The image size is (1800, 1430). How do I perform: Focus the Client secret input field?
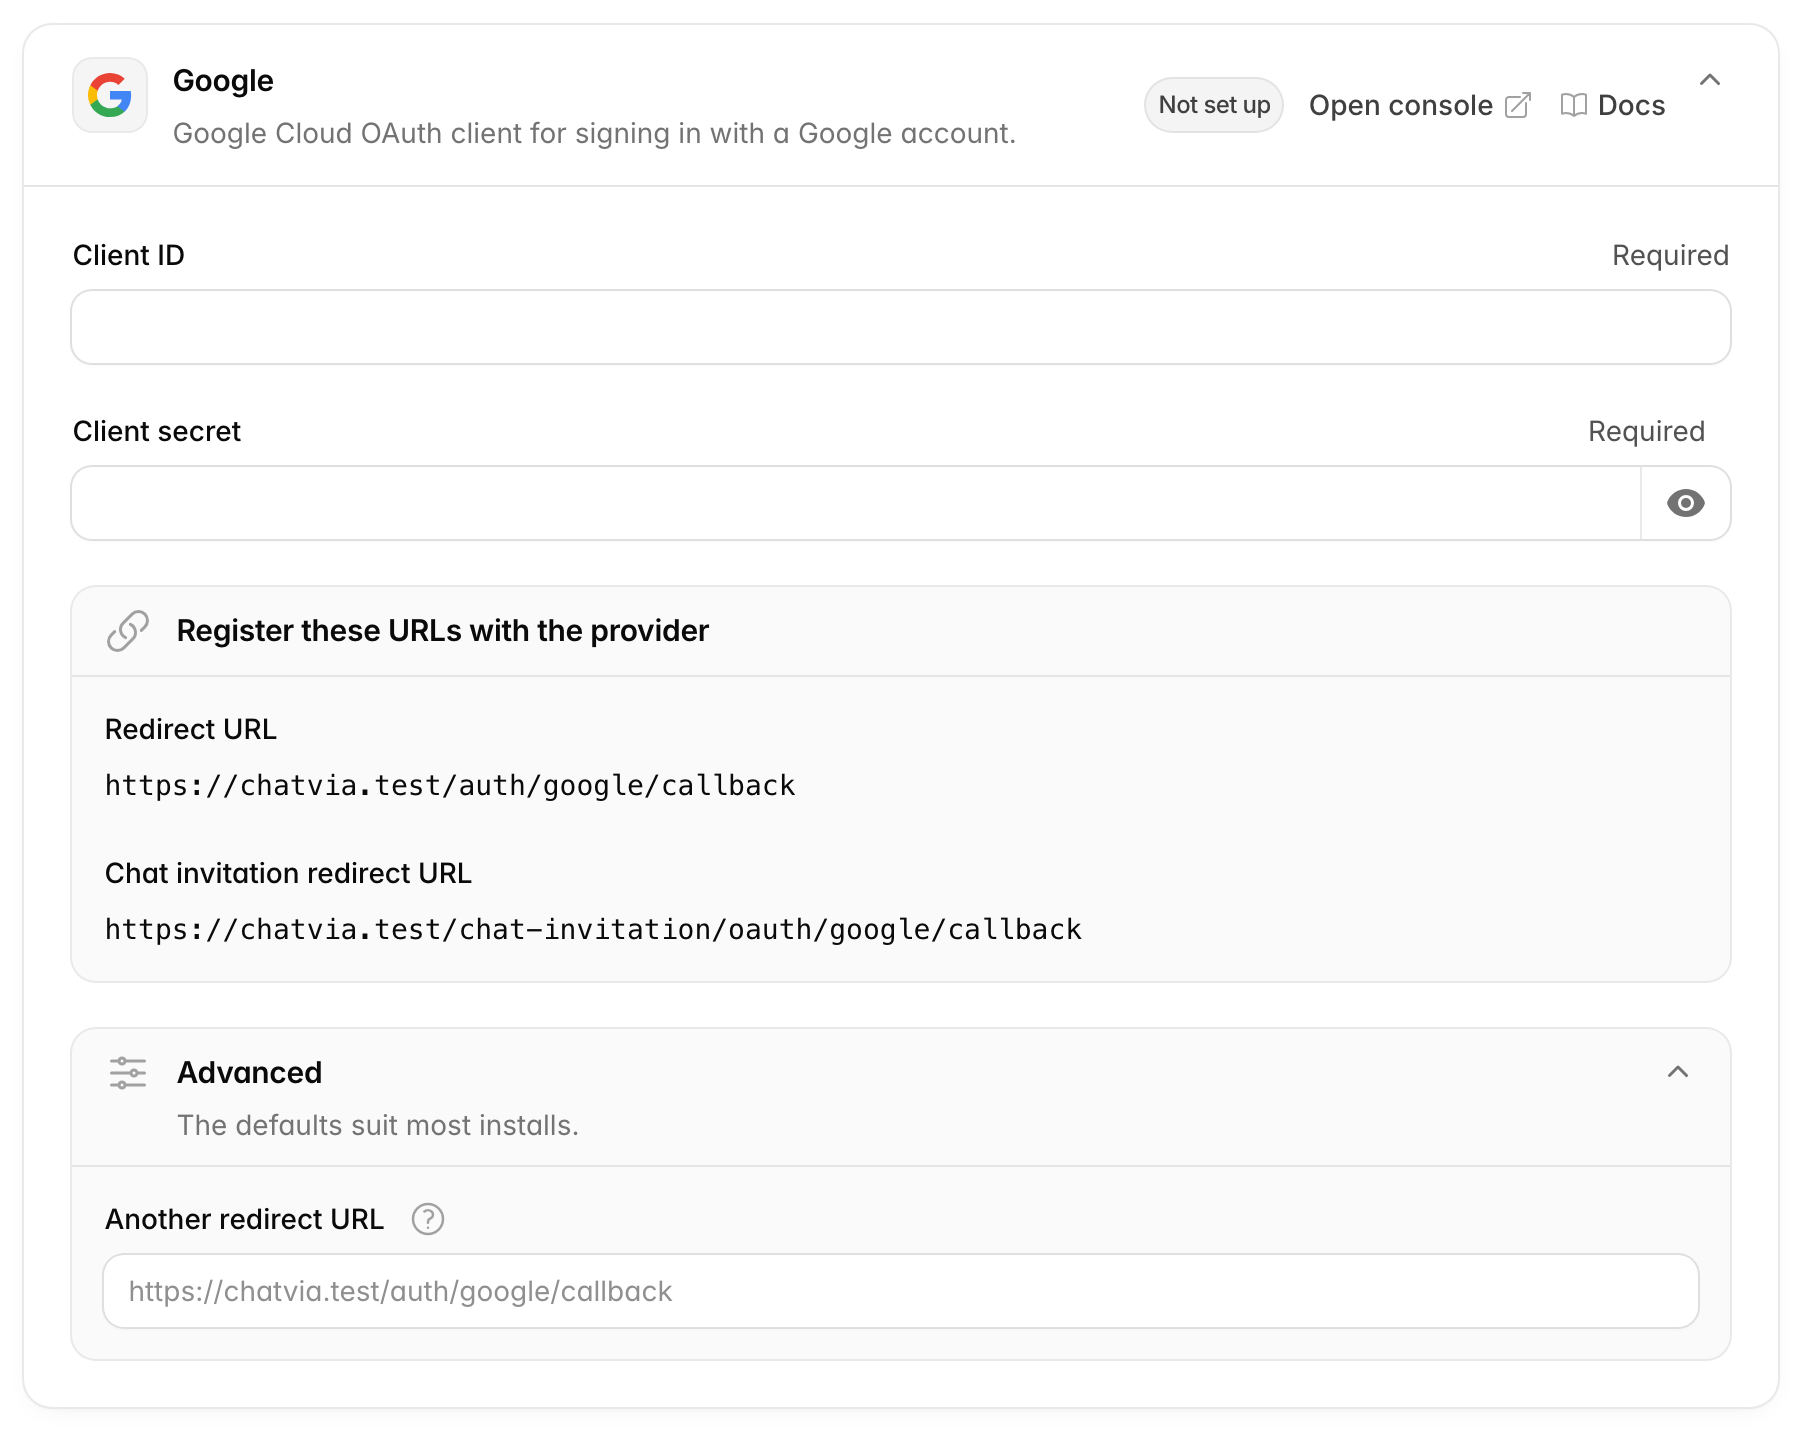pos(856,503)
